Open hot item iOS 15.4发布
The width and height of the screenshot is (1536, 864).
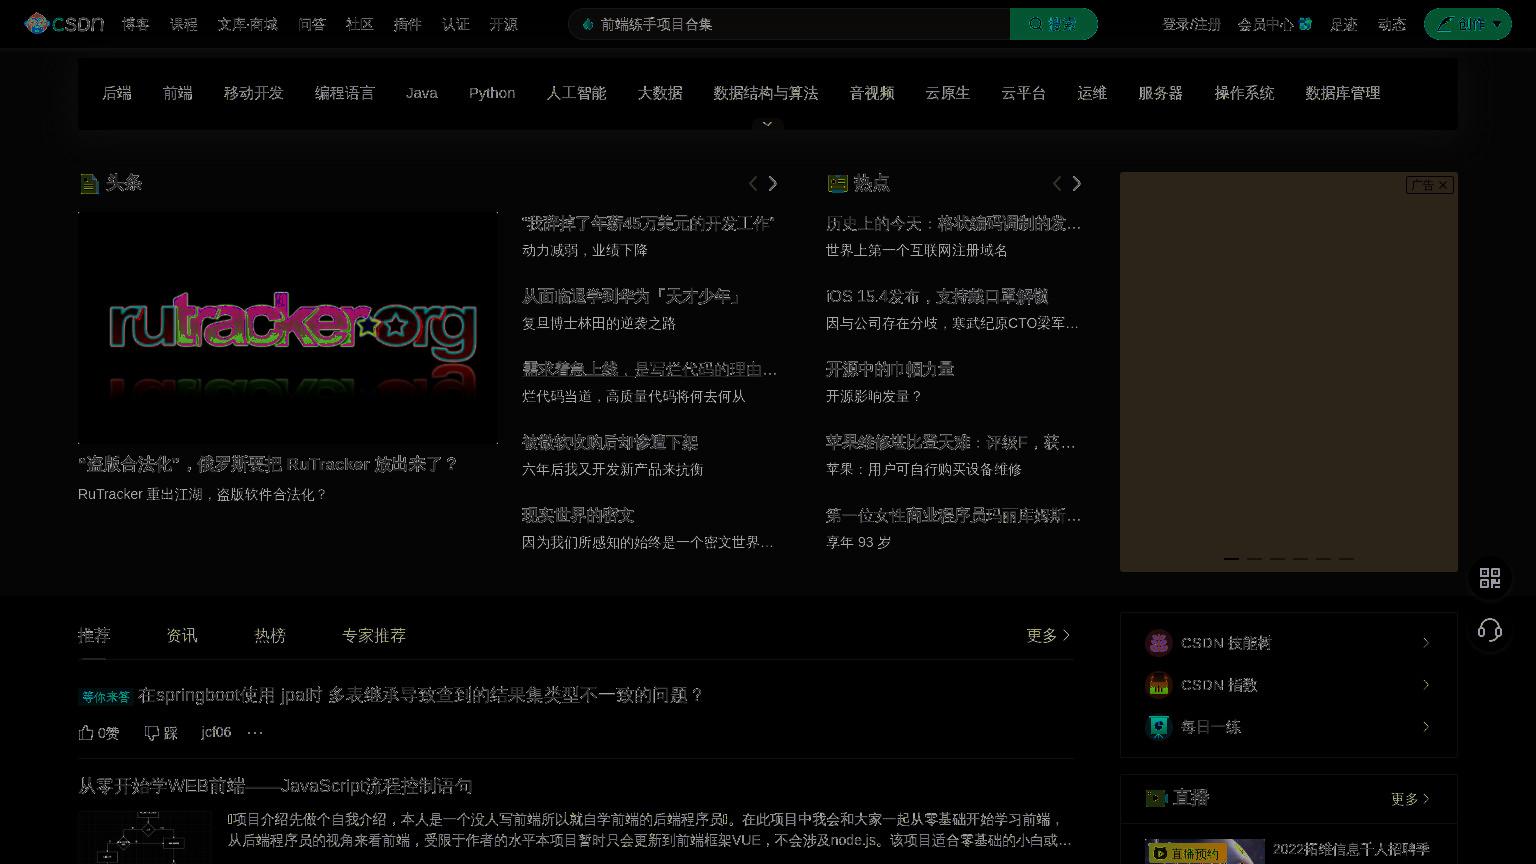[x=937, y=296]
